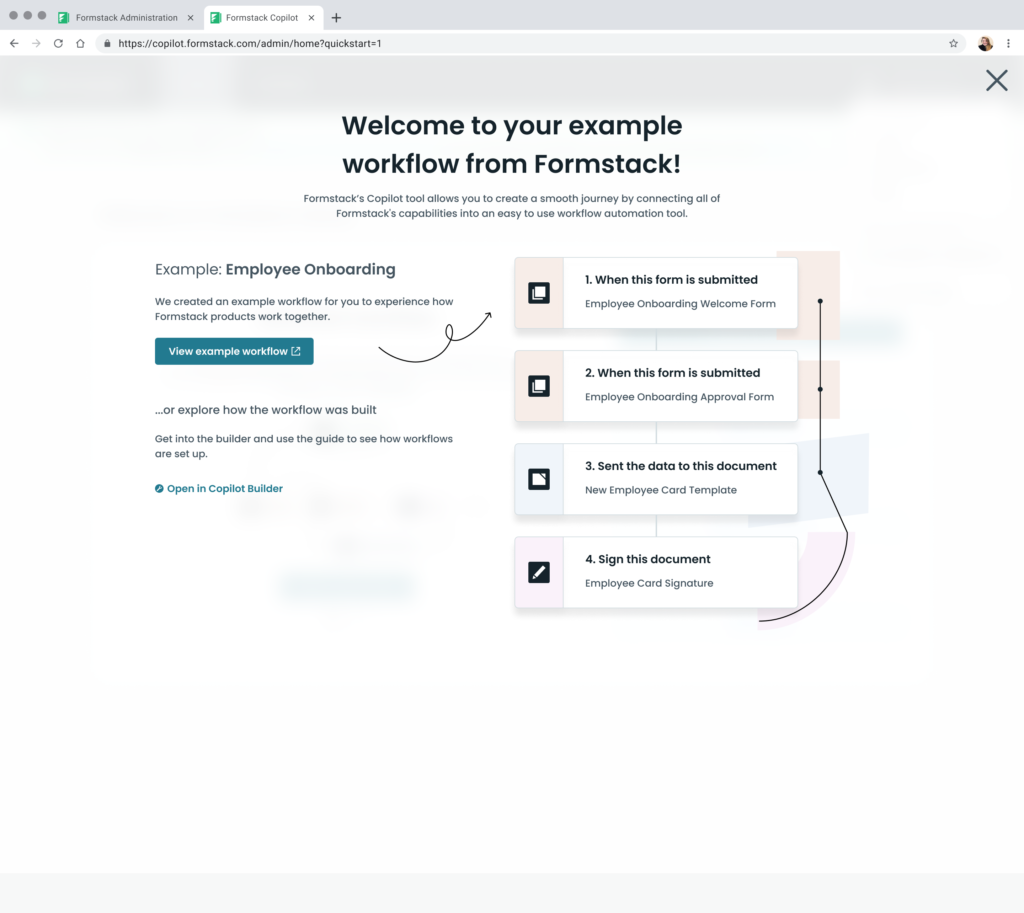The image size is (1024, 913).
Task: Click the '2. When this form is submitted' heading
Action: [672, 373]
